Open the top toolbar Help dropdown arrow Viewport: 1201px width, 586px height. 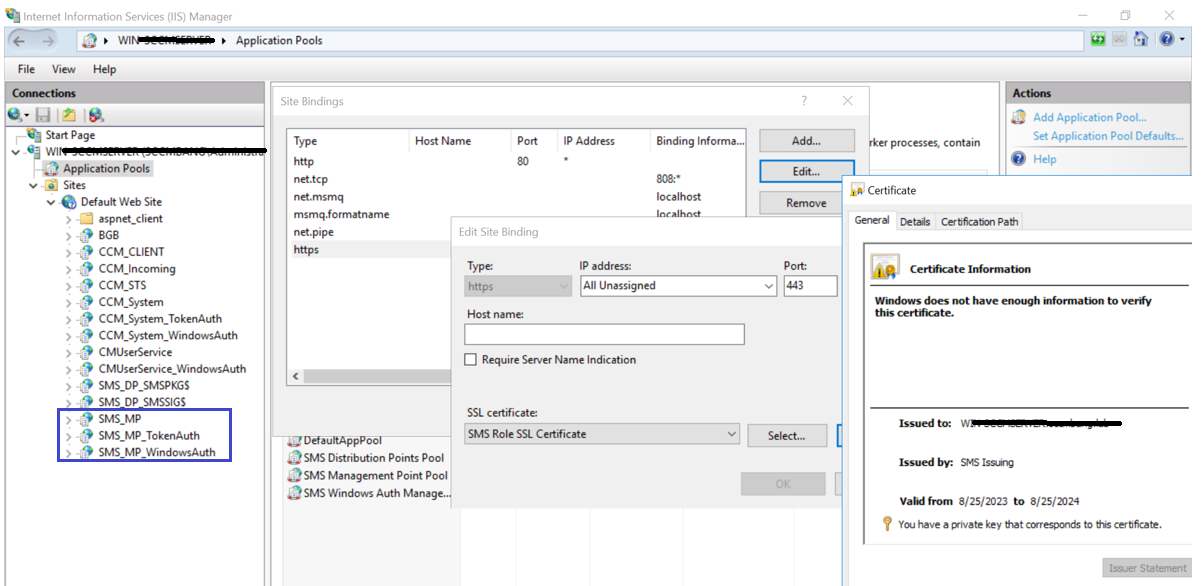(x=1180, y=40)
